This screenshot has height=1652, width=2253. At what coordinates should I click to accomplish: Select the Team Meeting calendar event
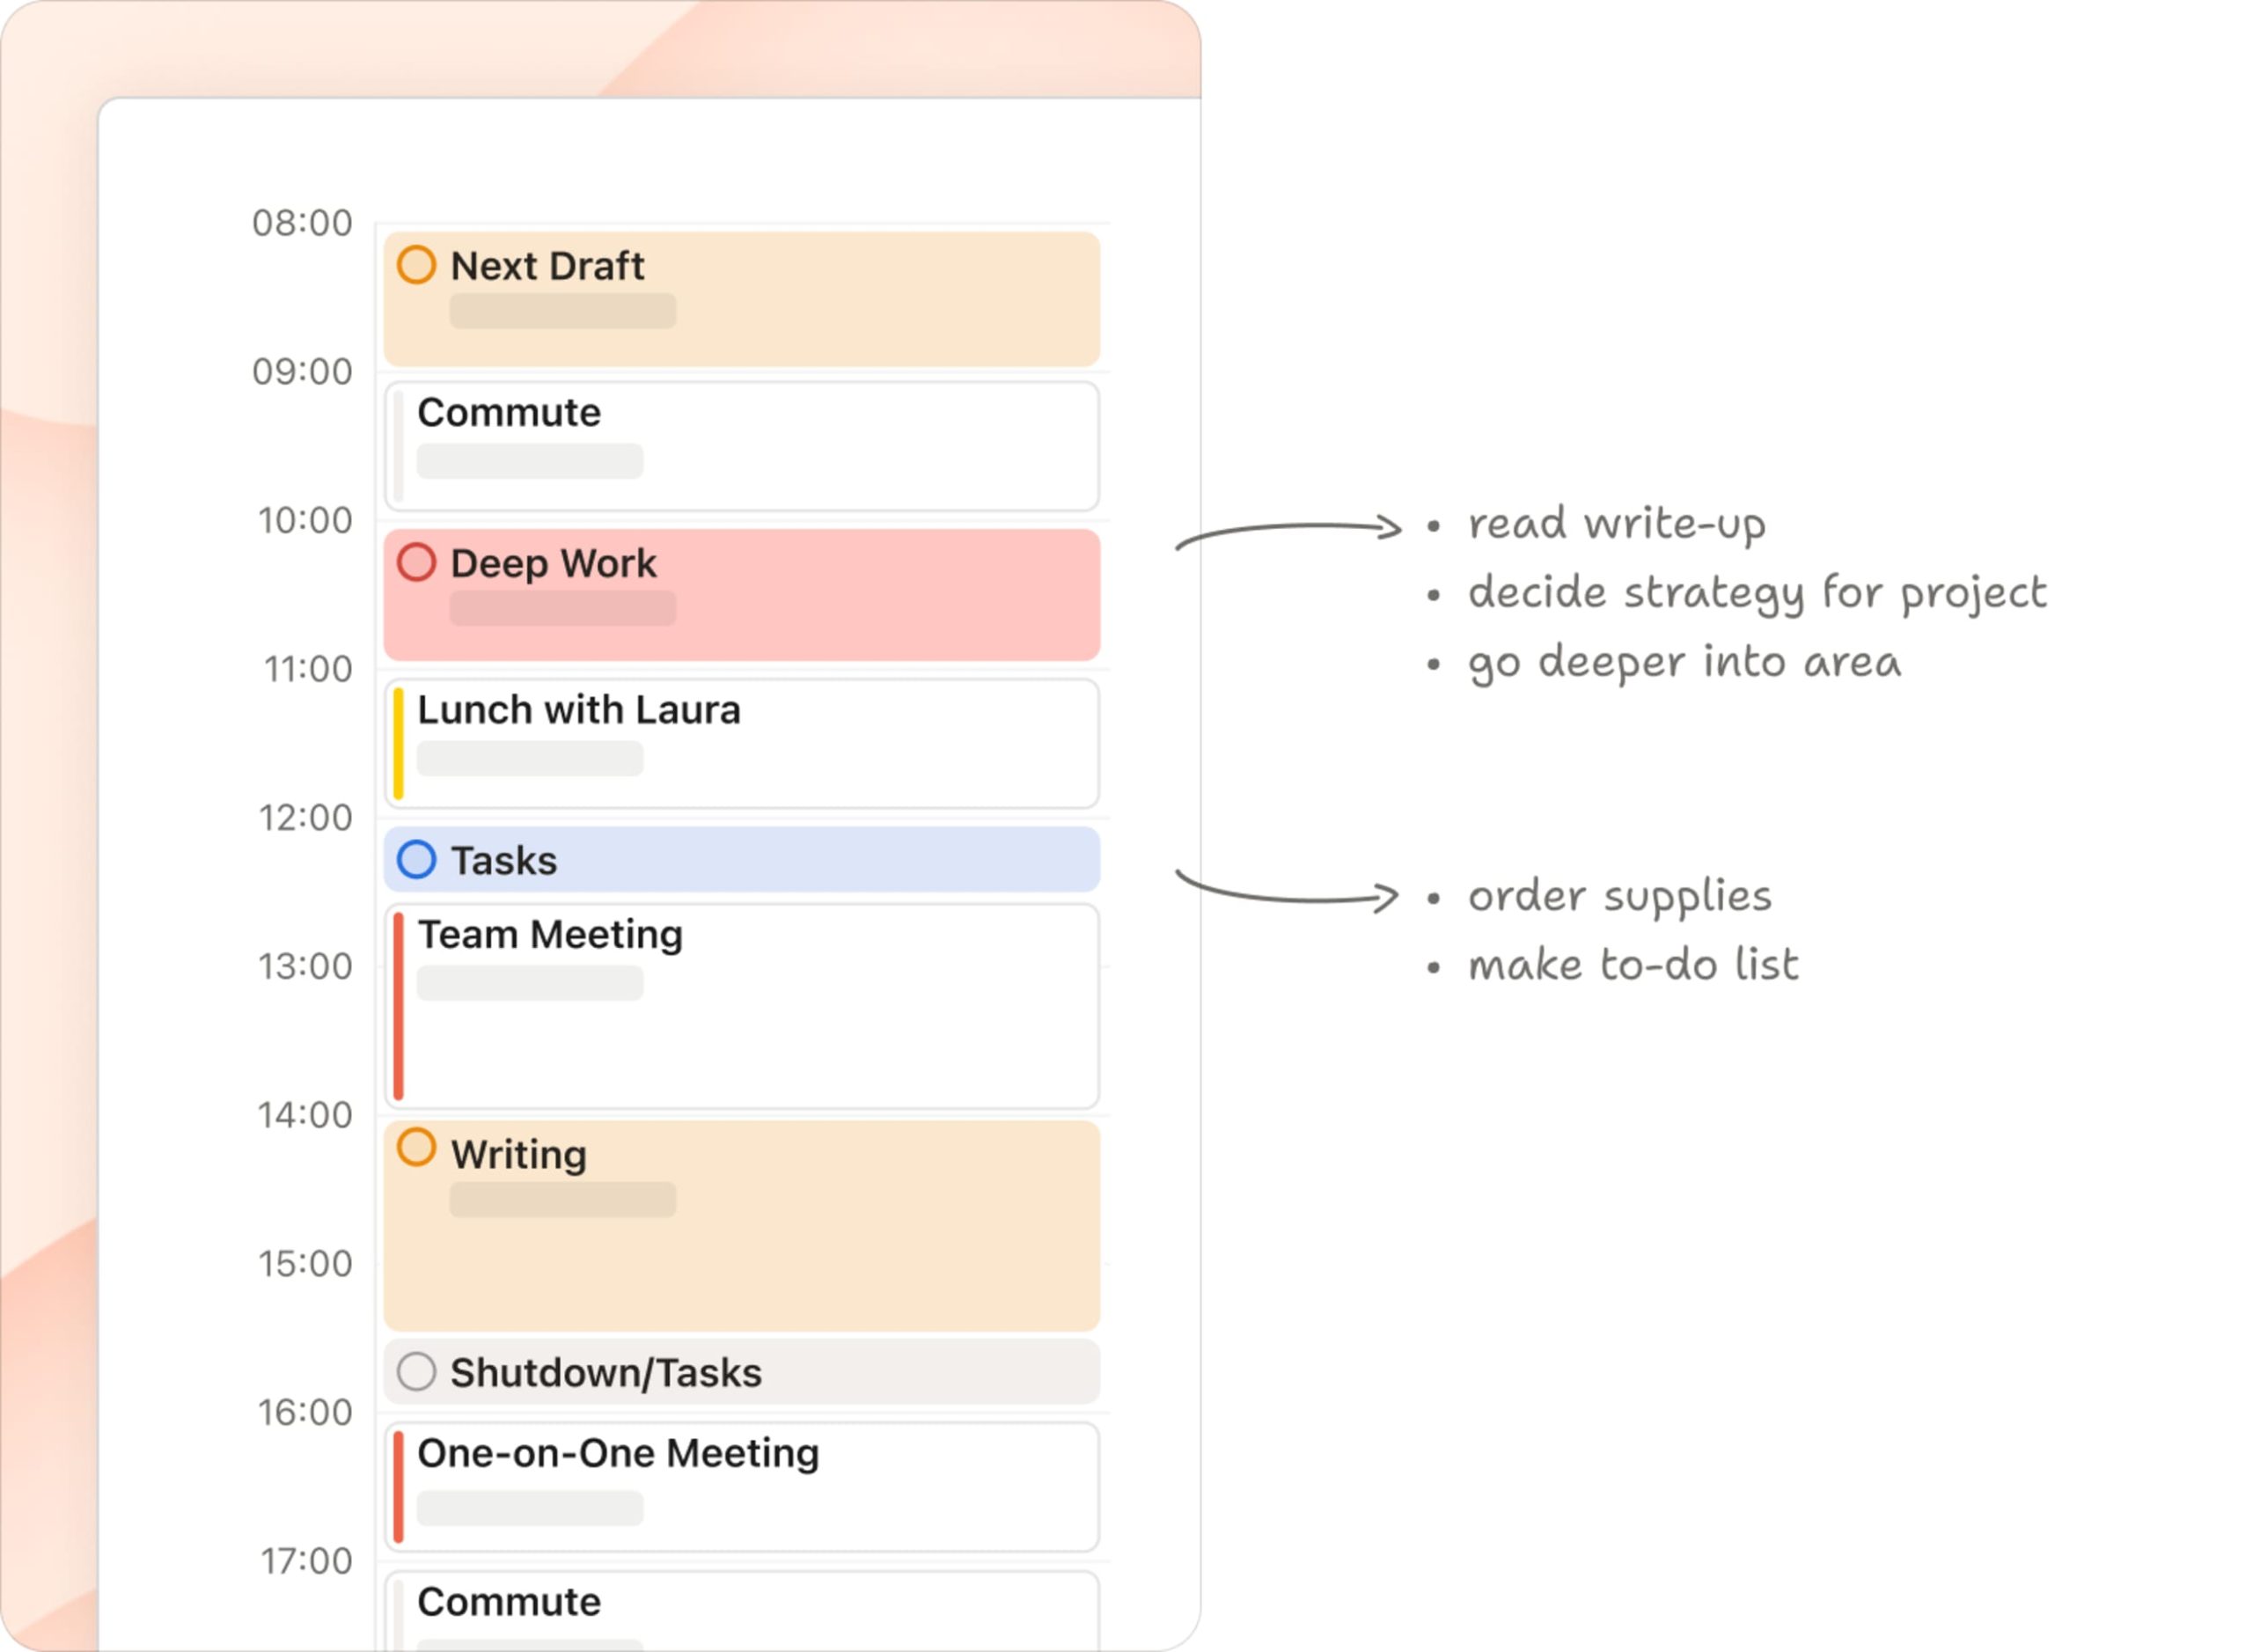pyautogui.click(x=740, y=1007)
